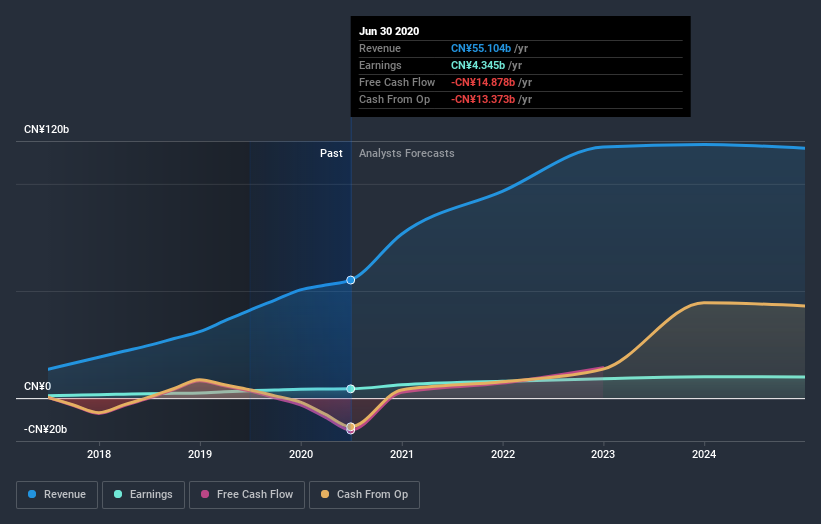Viewport: 821px width, 524px height.
Task: Toggle the Cash From Op legend series
Action: (x=364, y=495)
